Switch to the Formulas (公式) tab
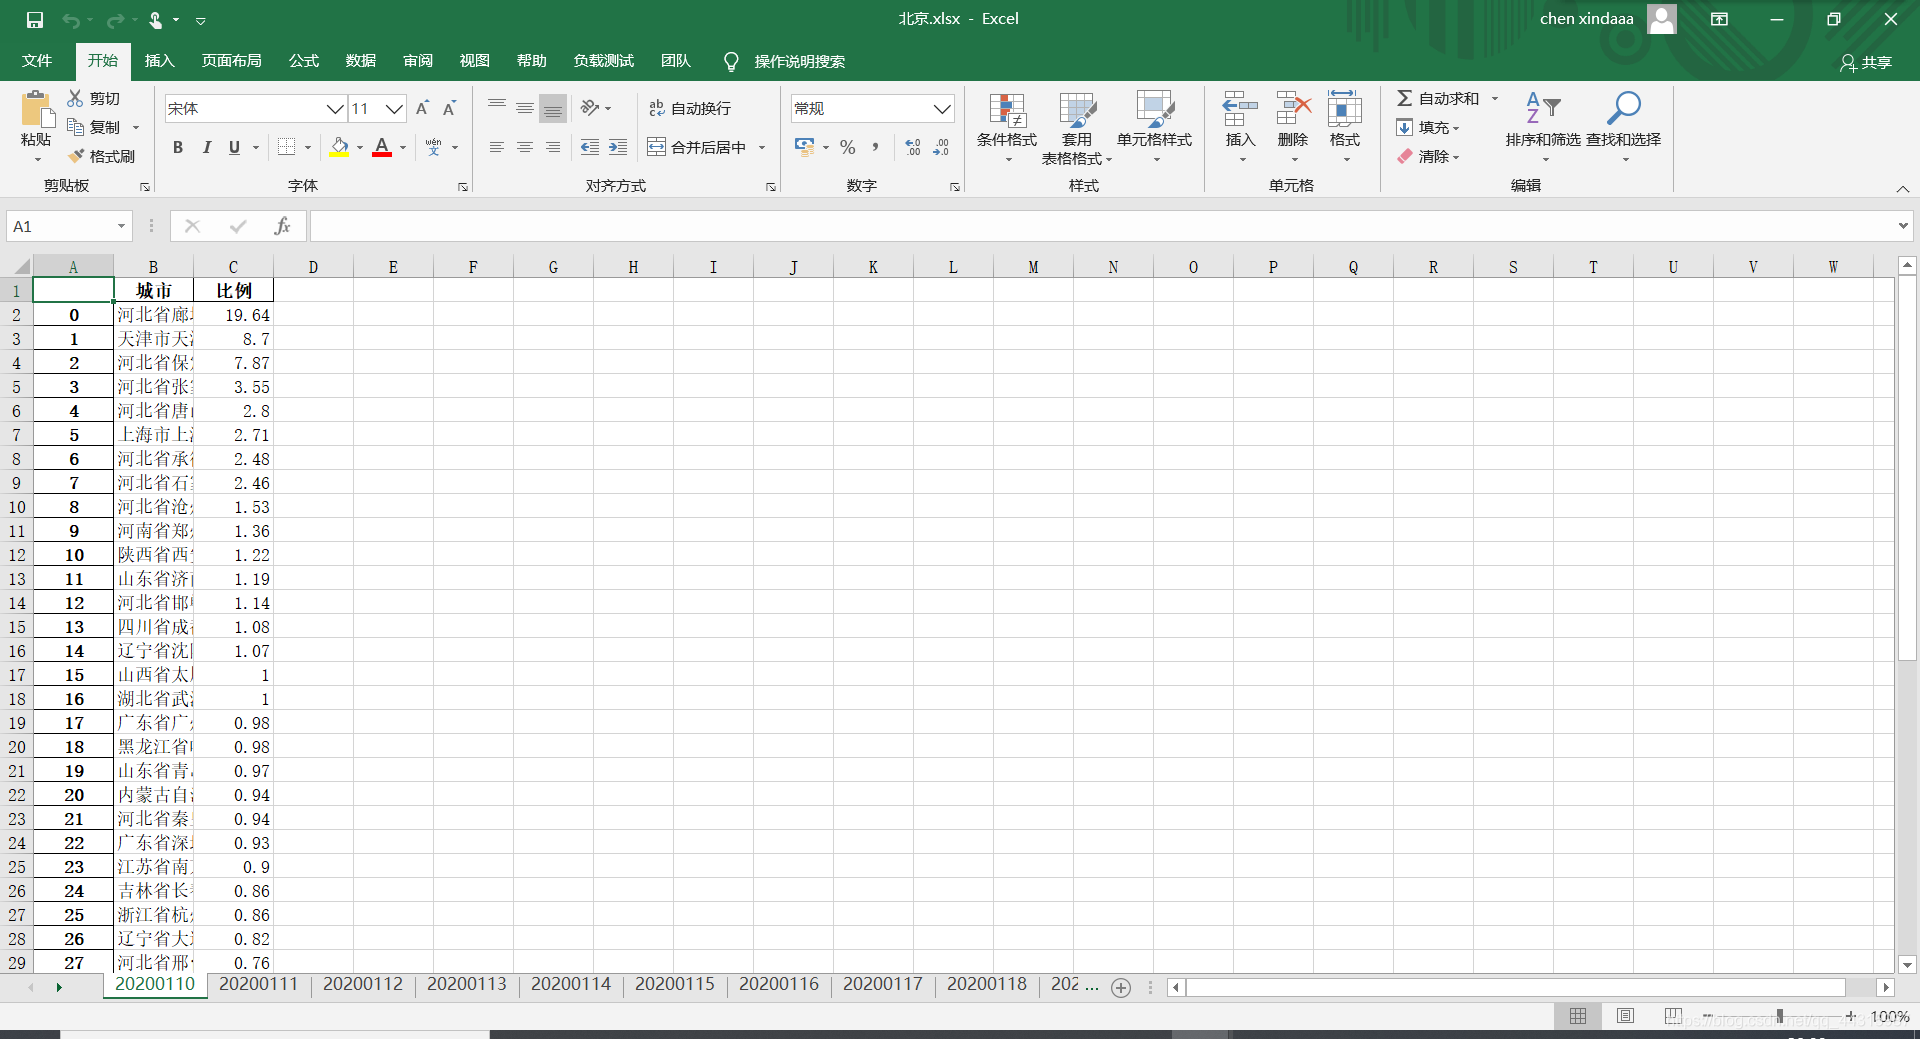1920x1039 pixels. pos(304,61)
